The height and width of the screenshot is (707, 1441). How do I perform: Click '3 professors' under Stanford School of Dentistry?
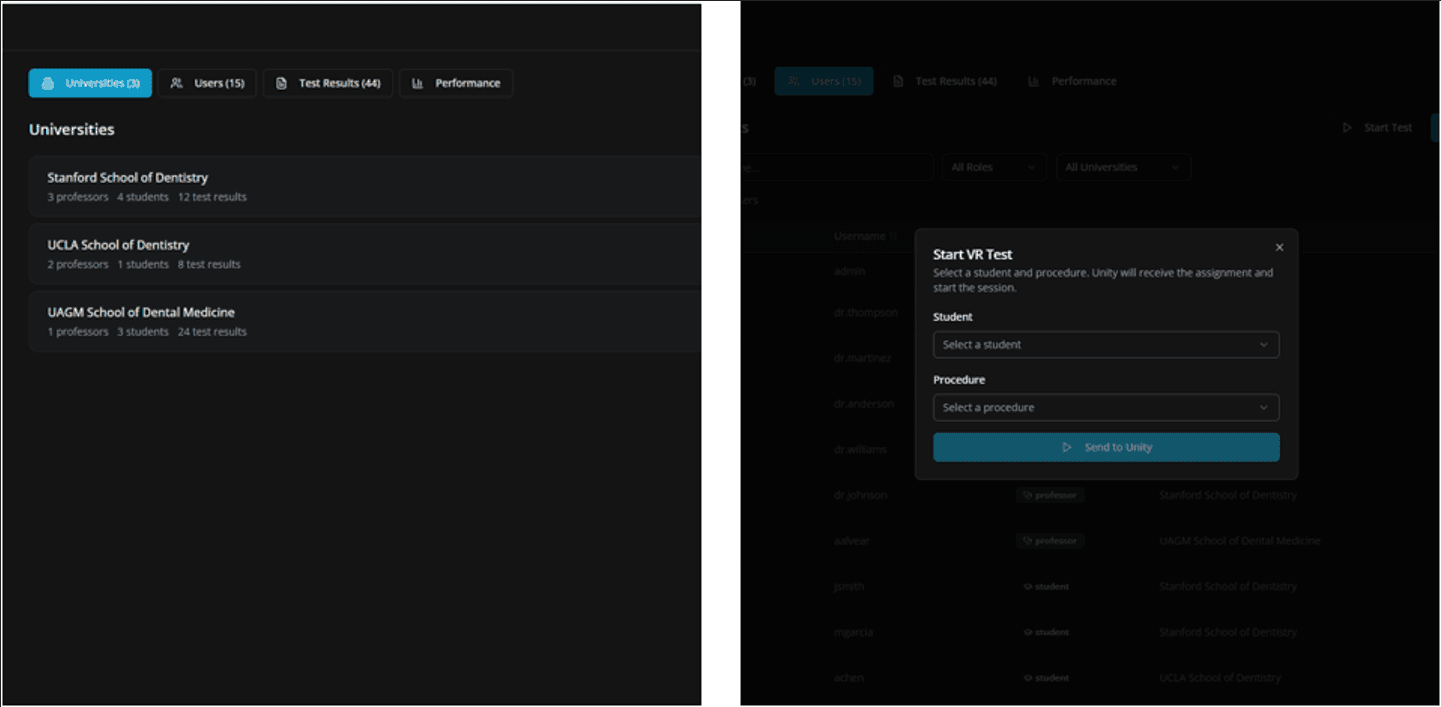click(78, 197)
